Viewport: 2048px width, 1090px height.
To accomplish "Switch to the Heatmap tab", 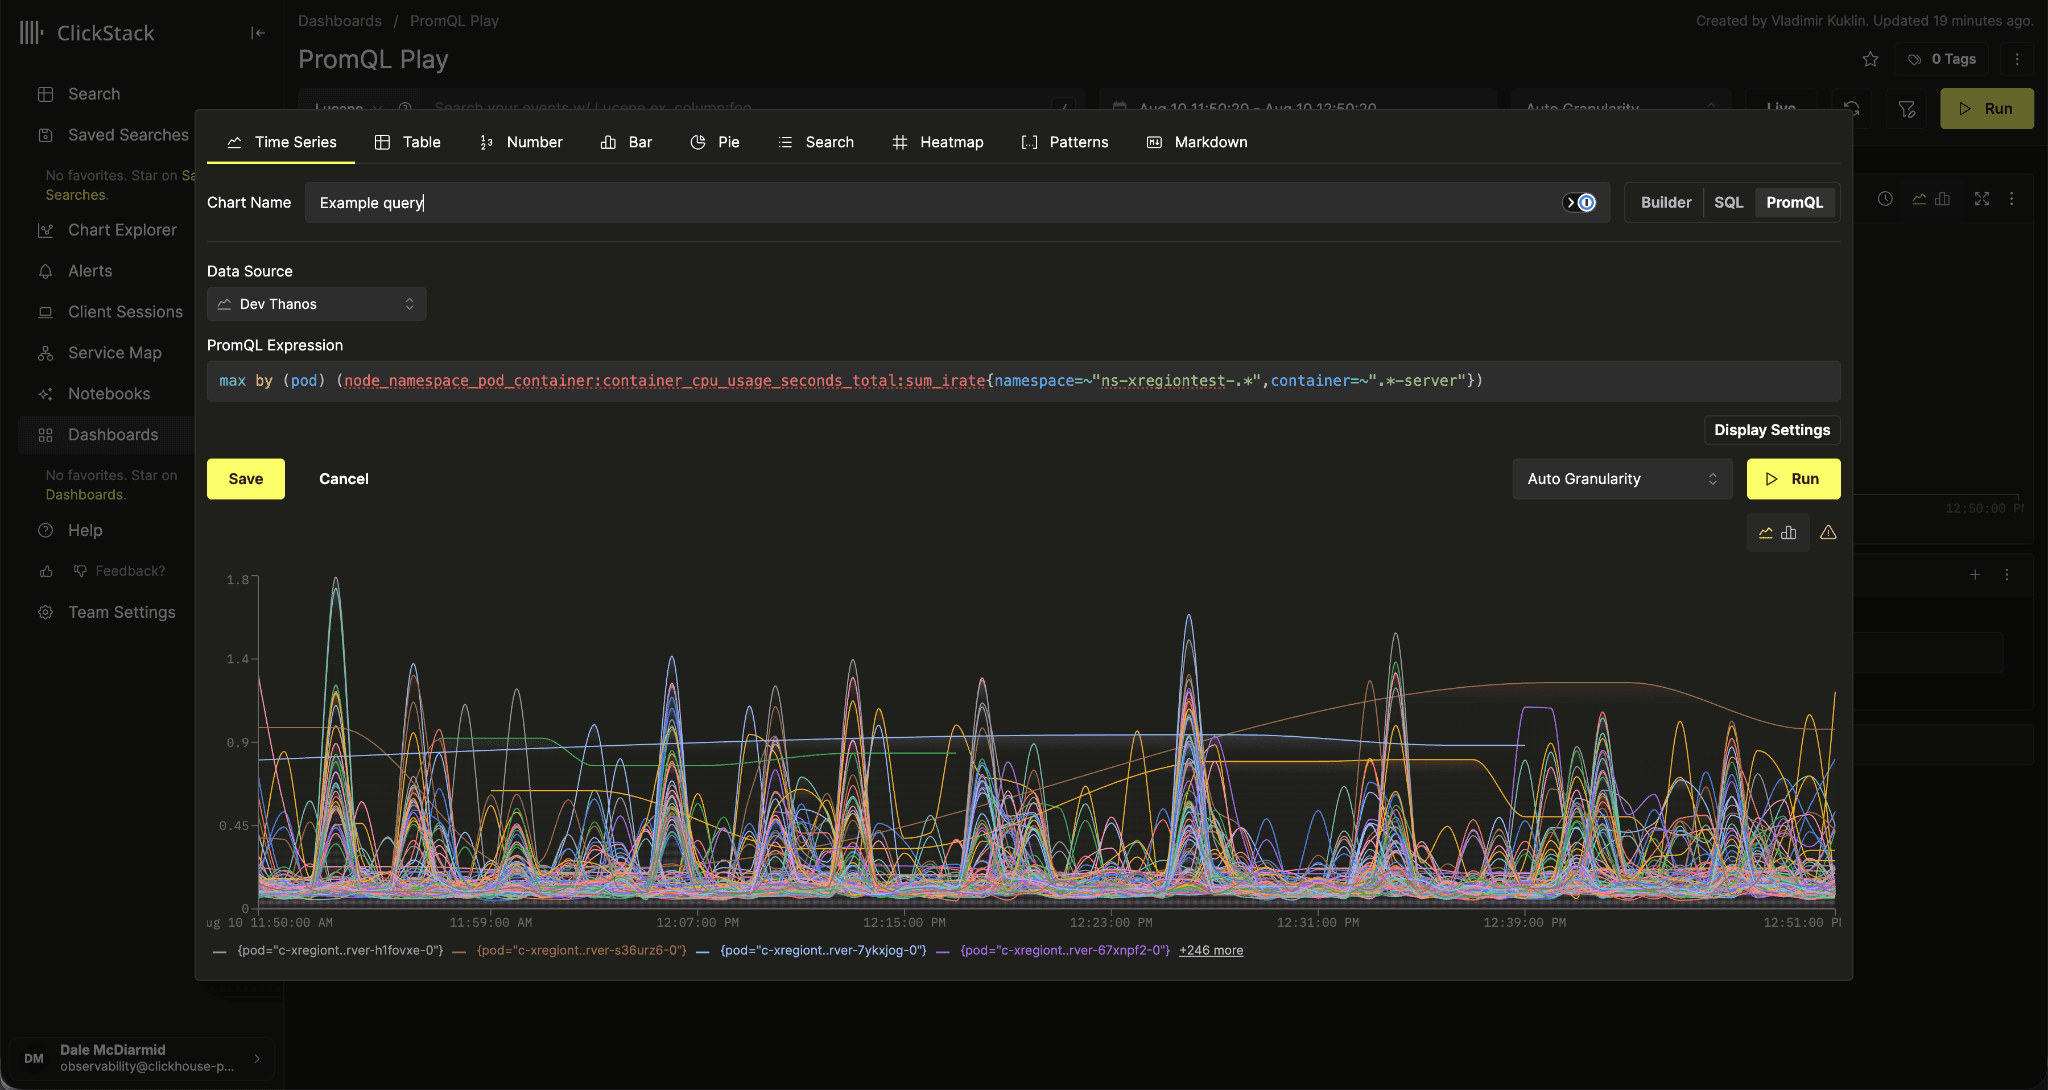I will pos(937,142).
